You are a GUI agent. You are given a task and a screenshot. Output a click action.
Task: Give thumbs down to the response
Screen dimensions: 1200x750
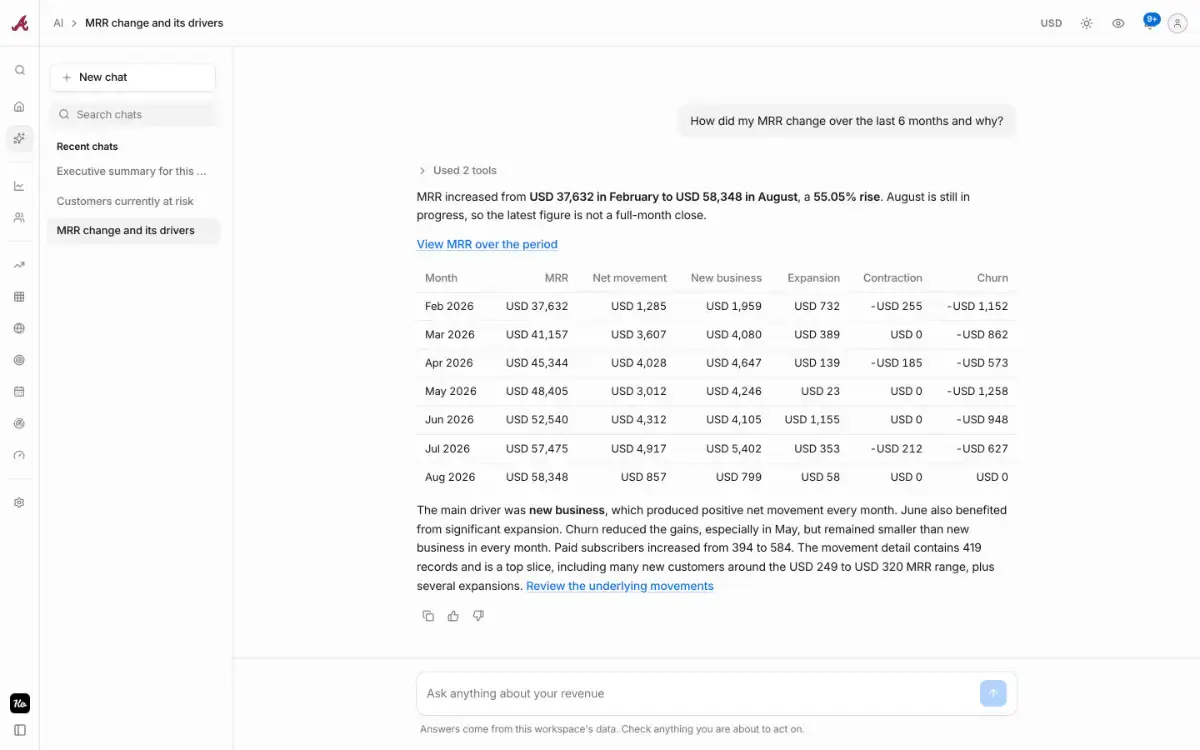(478, 616)
